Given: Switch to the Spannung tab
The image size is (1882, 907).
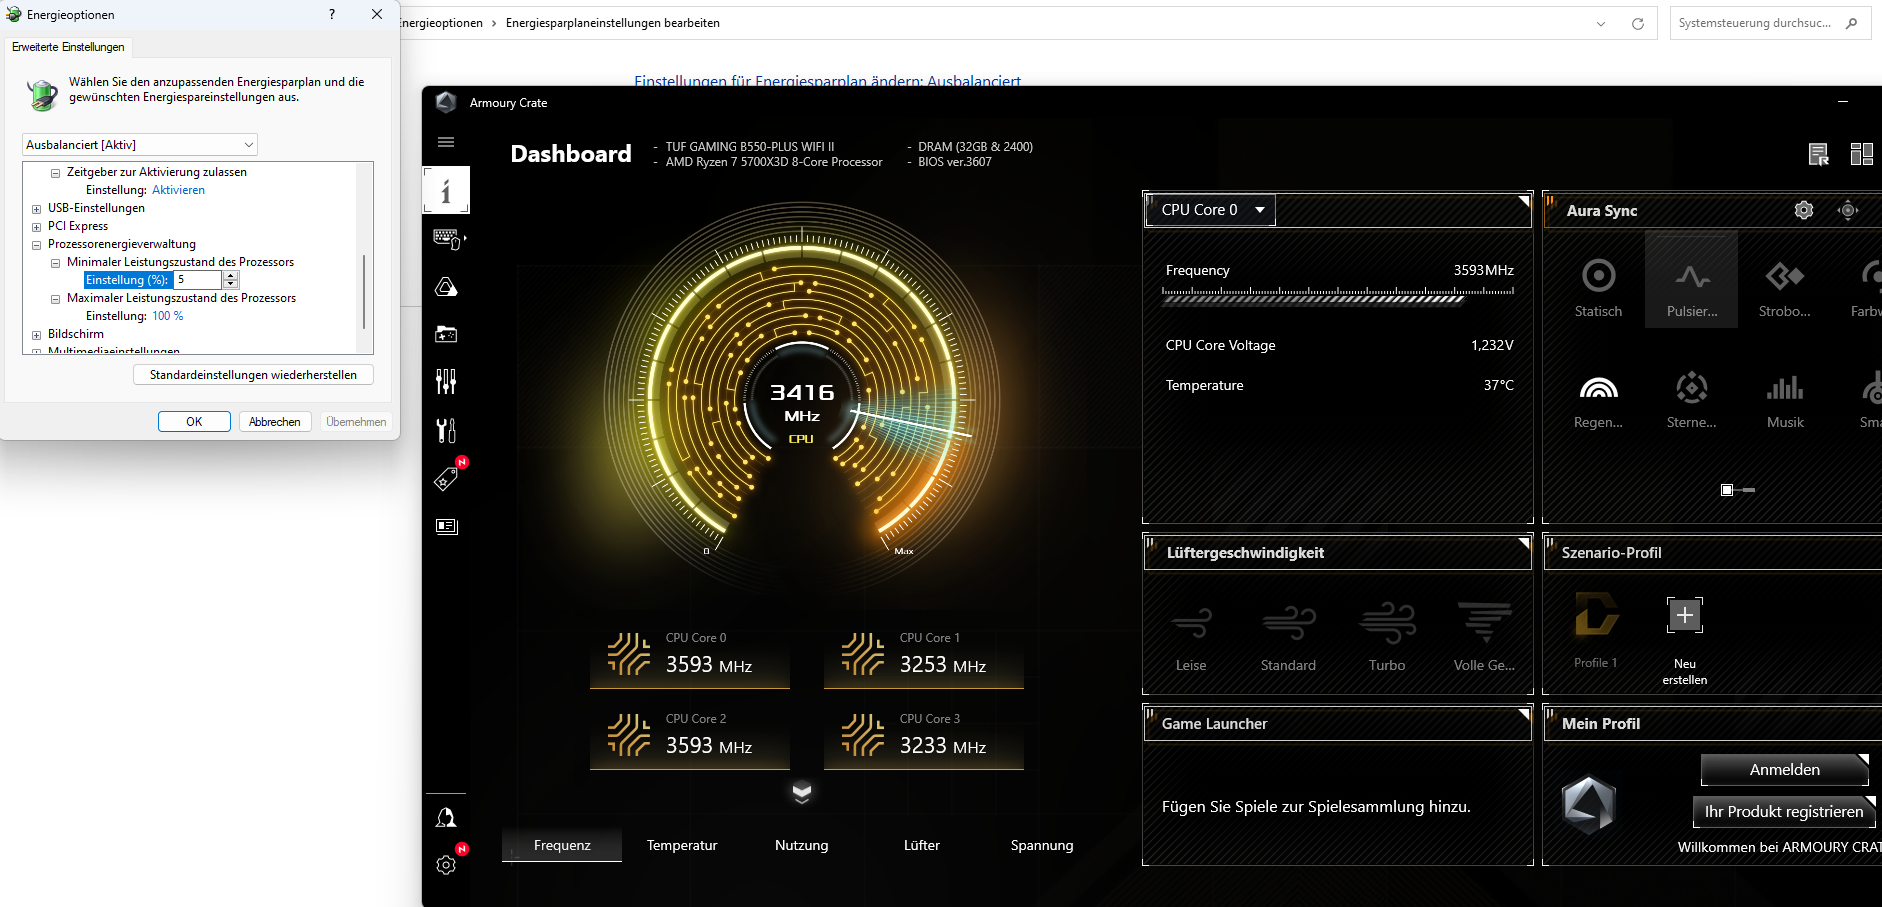Looking at the screenshot, I should [x=1042, y=845].
